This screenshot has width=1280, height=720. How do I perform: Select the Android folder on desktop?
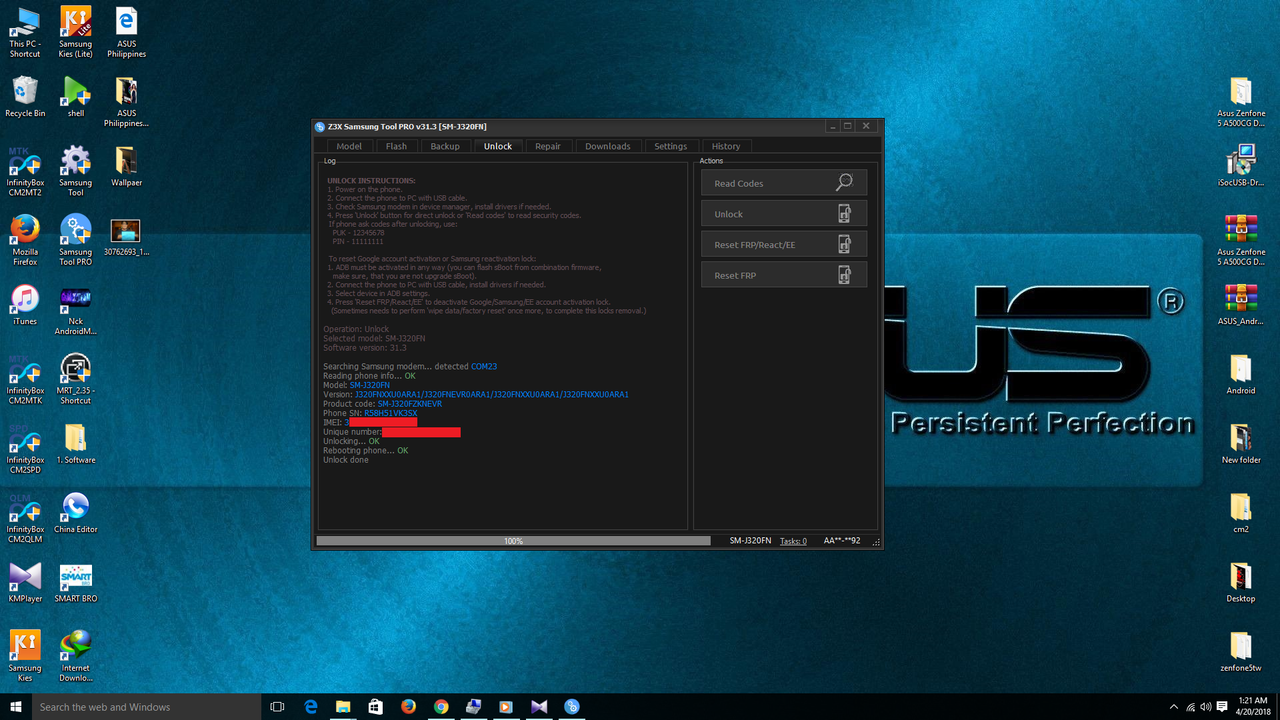coord(1241,374)
